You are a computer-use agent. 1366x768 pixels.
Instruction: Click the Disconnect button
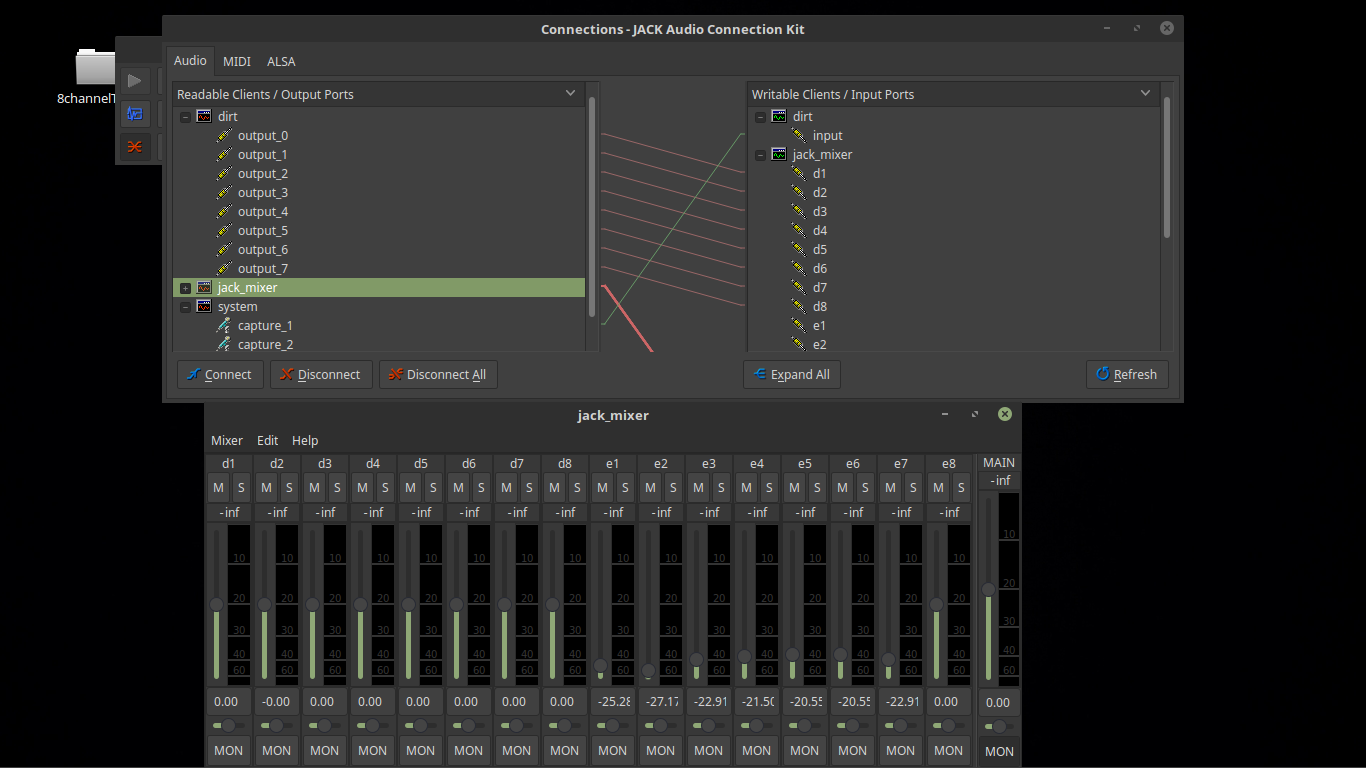click(321, 374)
